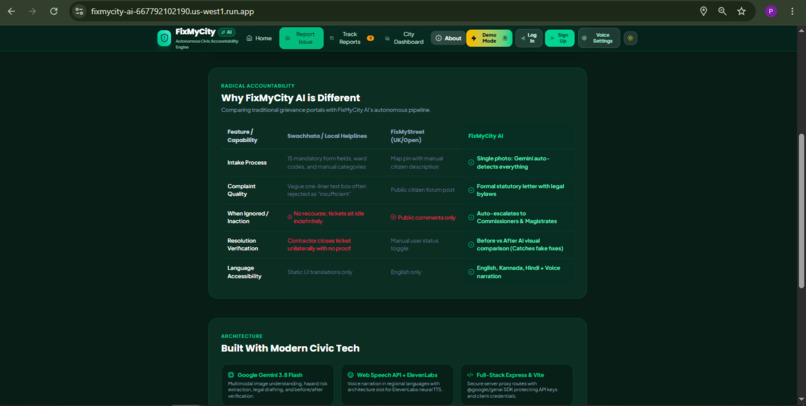806x406 pixels.
Task: Click the location pin icon in address bar
Action: coord(703,11)
